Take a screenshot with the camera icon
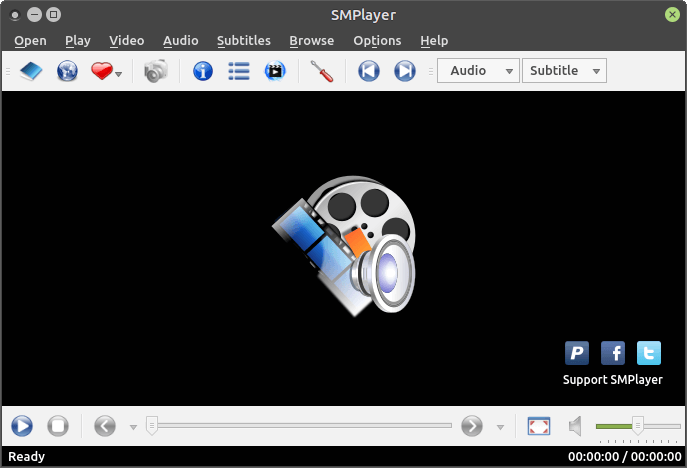687x468 pixels. pyautogui.click(x=155, y=72)
